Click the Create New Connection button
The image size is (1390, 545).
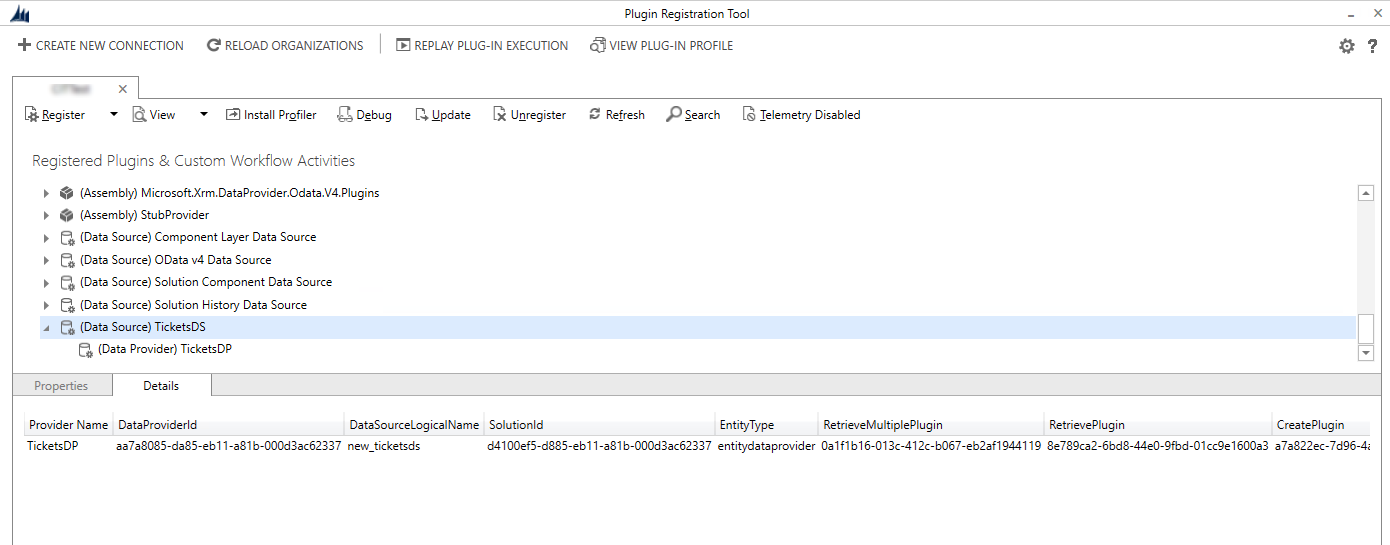point(101,45)
